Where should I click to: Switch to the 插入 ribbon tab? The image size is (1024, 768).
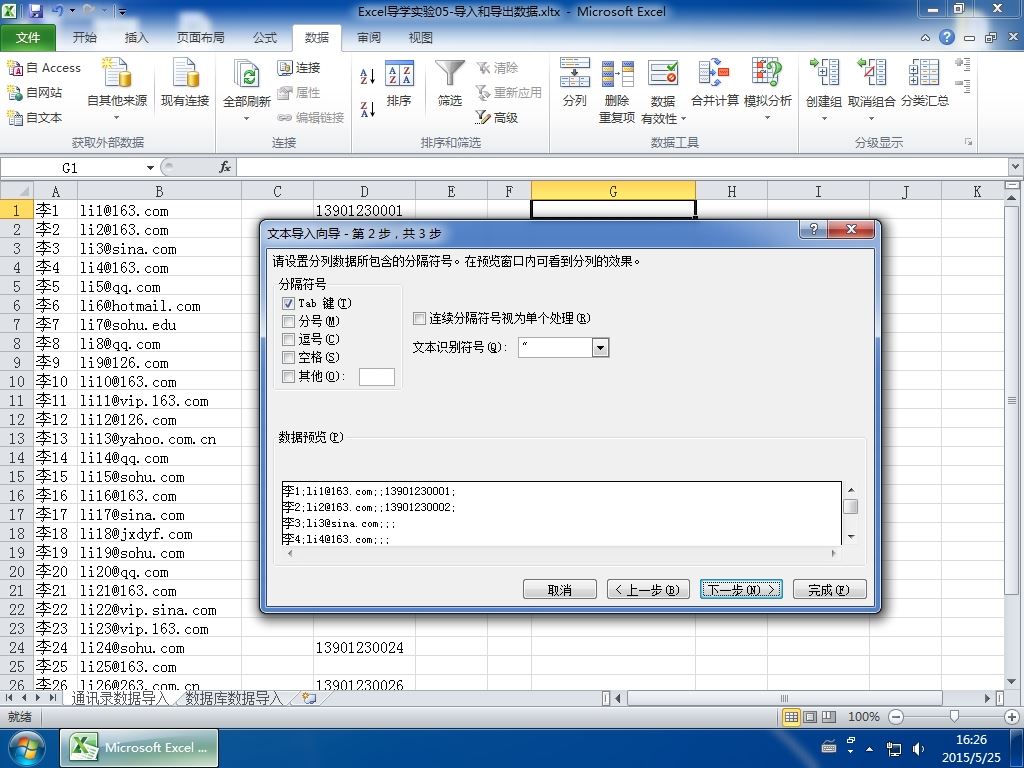[136, 38]
